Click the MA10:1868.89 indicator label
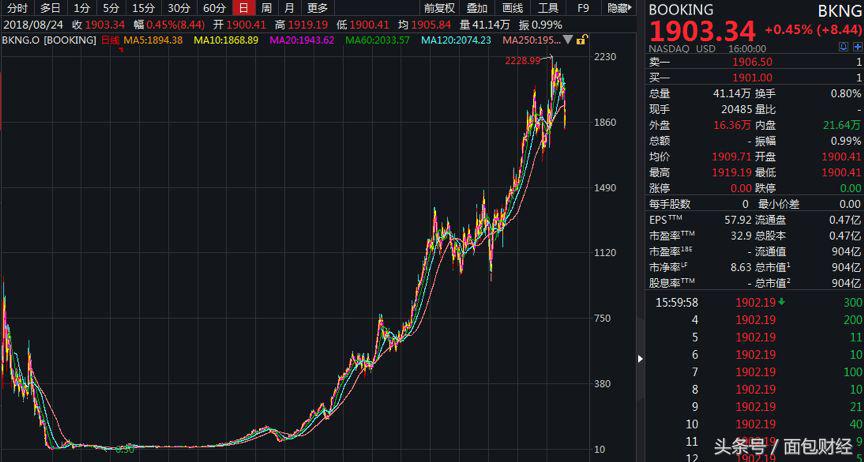This screenshot has width=864, height=462. (x=226, y=40)
